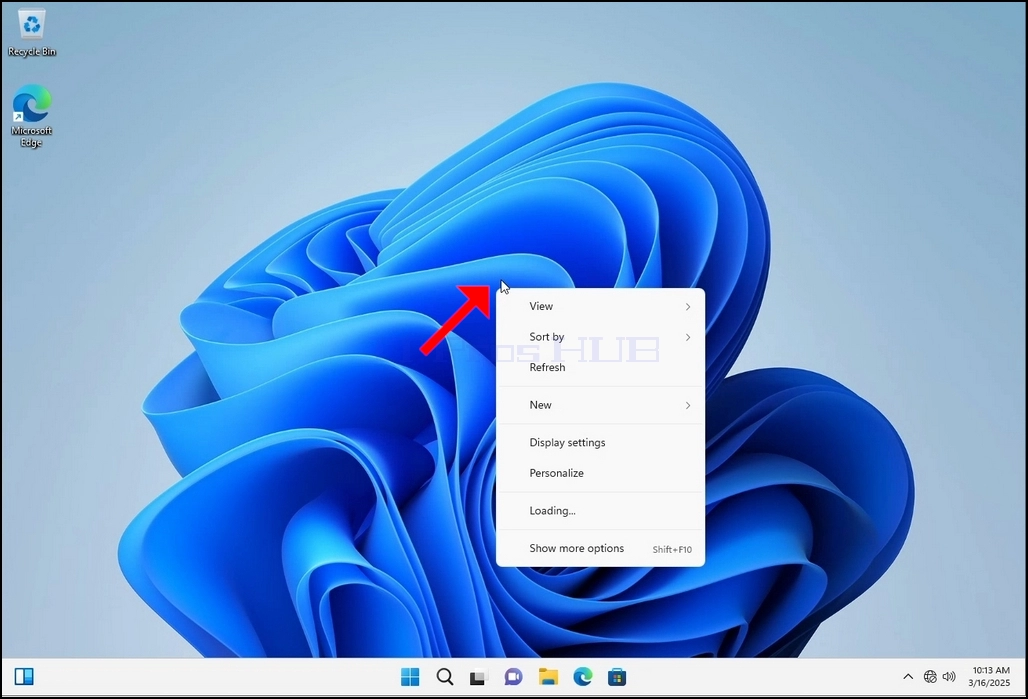Launch Edge browser from taskbar
The image size is (1028, 699).
[x=583, y=677]
